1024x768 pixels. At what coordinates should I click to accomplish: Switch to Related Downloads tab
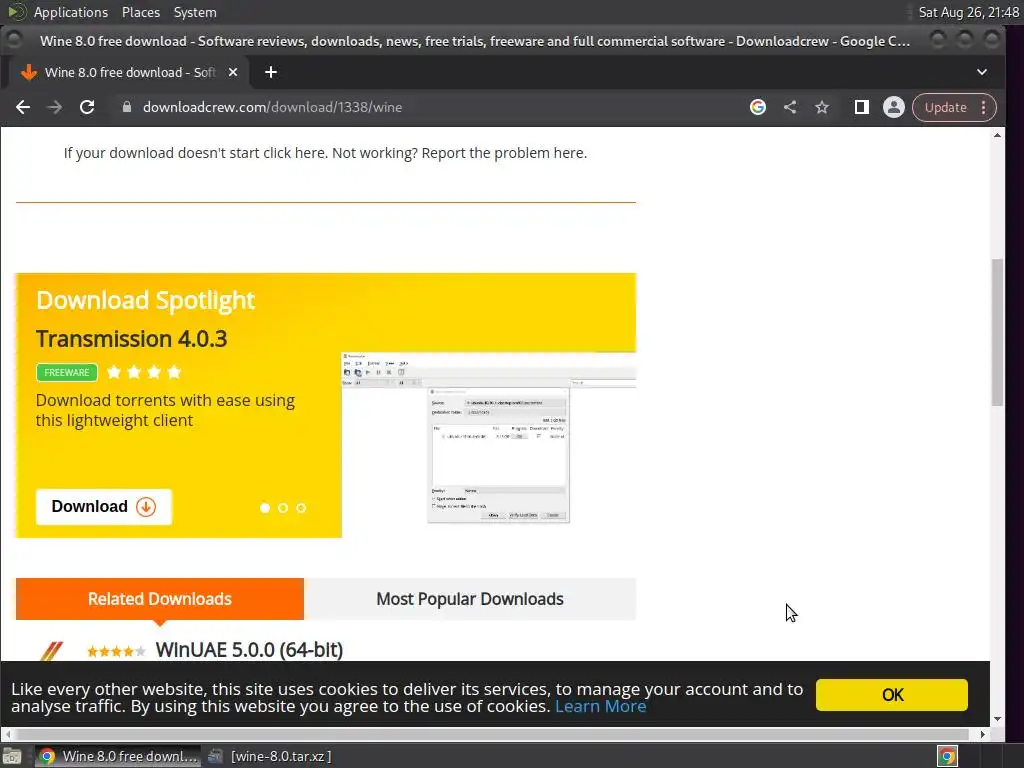[x=160, y=599]
